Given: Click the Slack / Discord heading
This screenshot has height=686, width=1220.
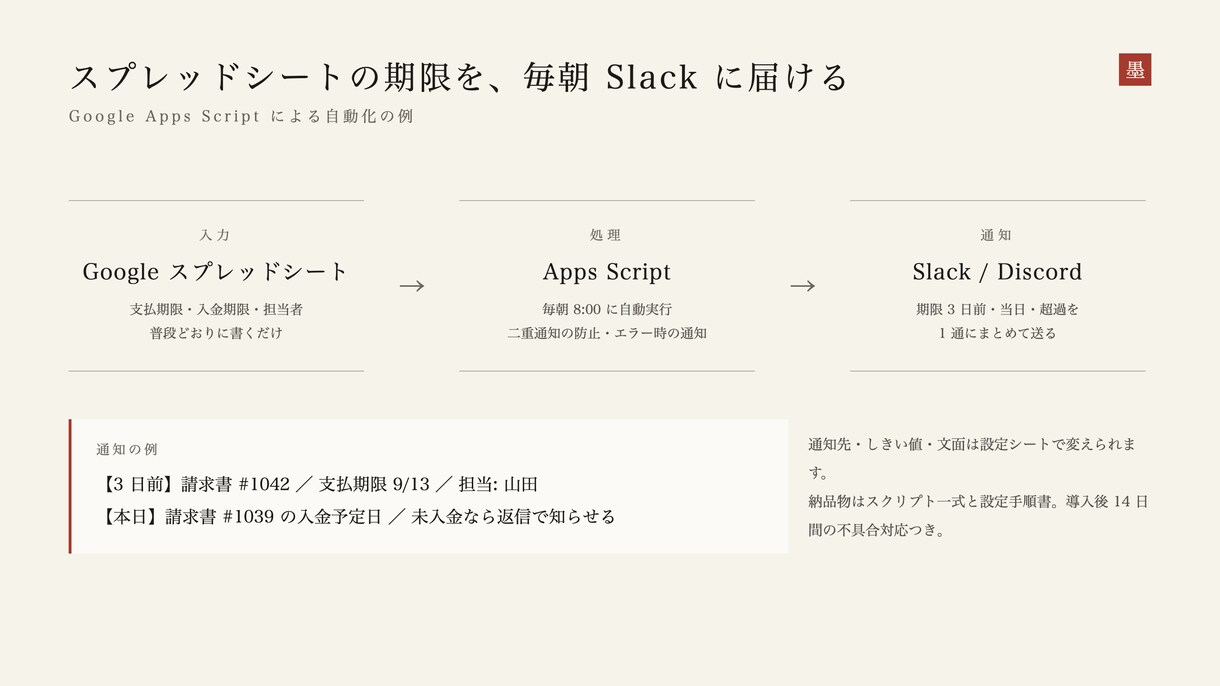Looking at the screenshot, I should [997, 271].
